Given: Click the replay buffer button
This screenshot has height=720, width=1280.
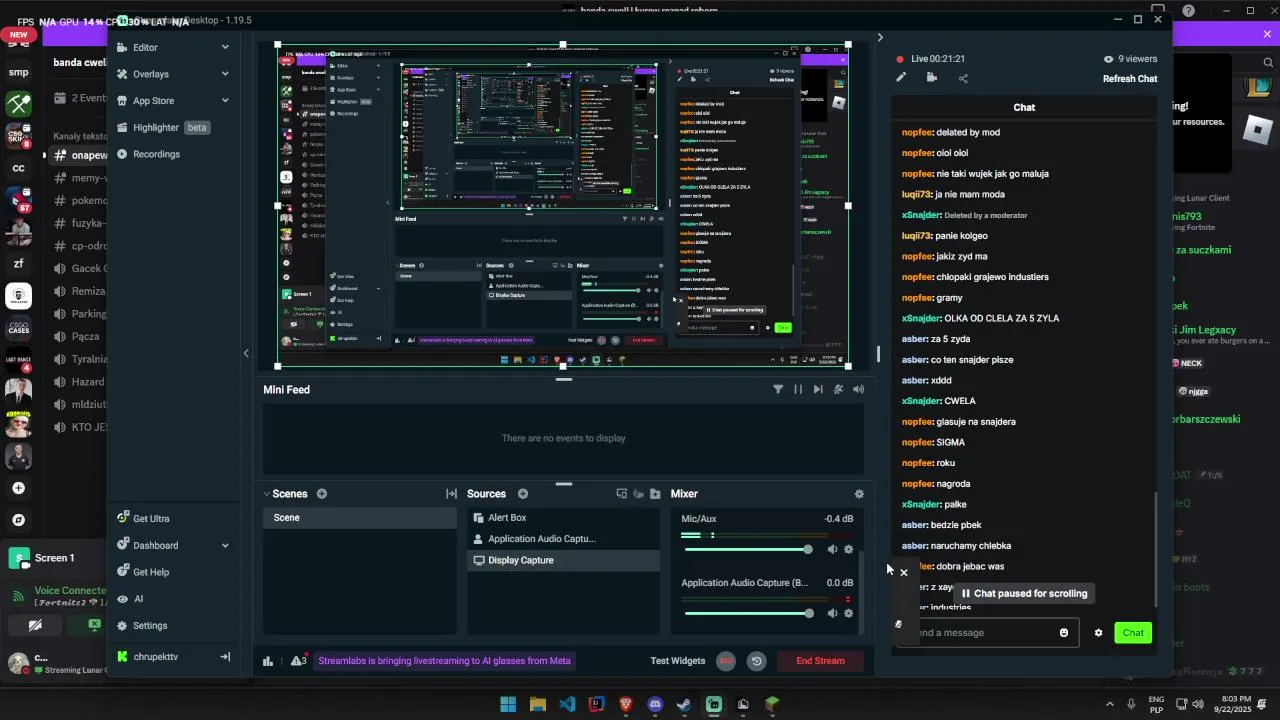Looking at the screenshot, I should click(x=757, y=661).
